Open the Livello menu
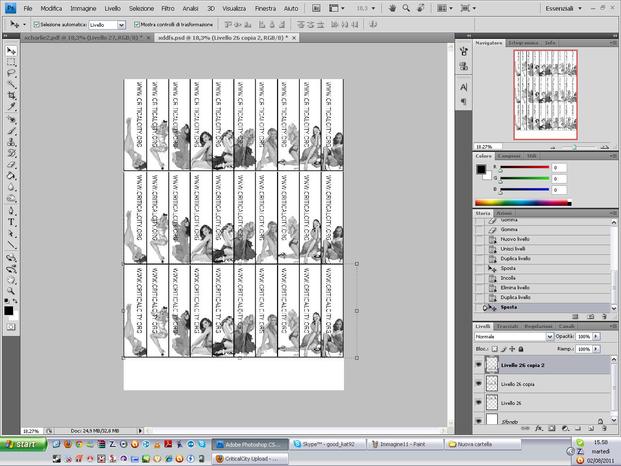 (112, 8)
